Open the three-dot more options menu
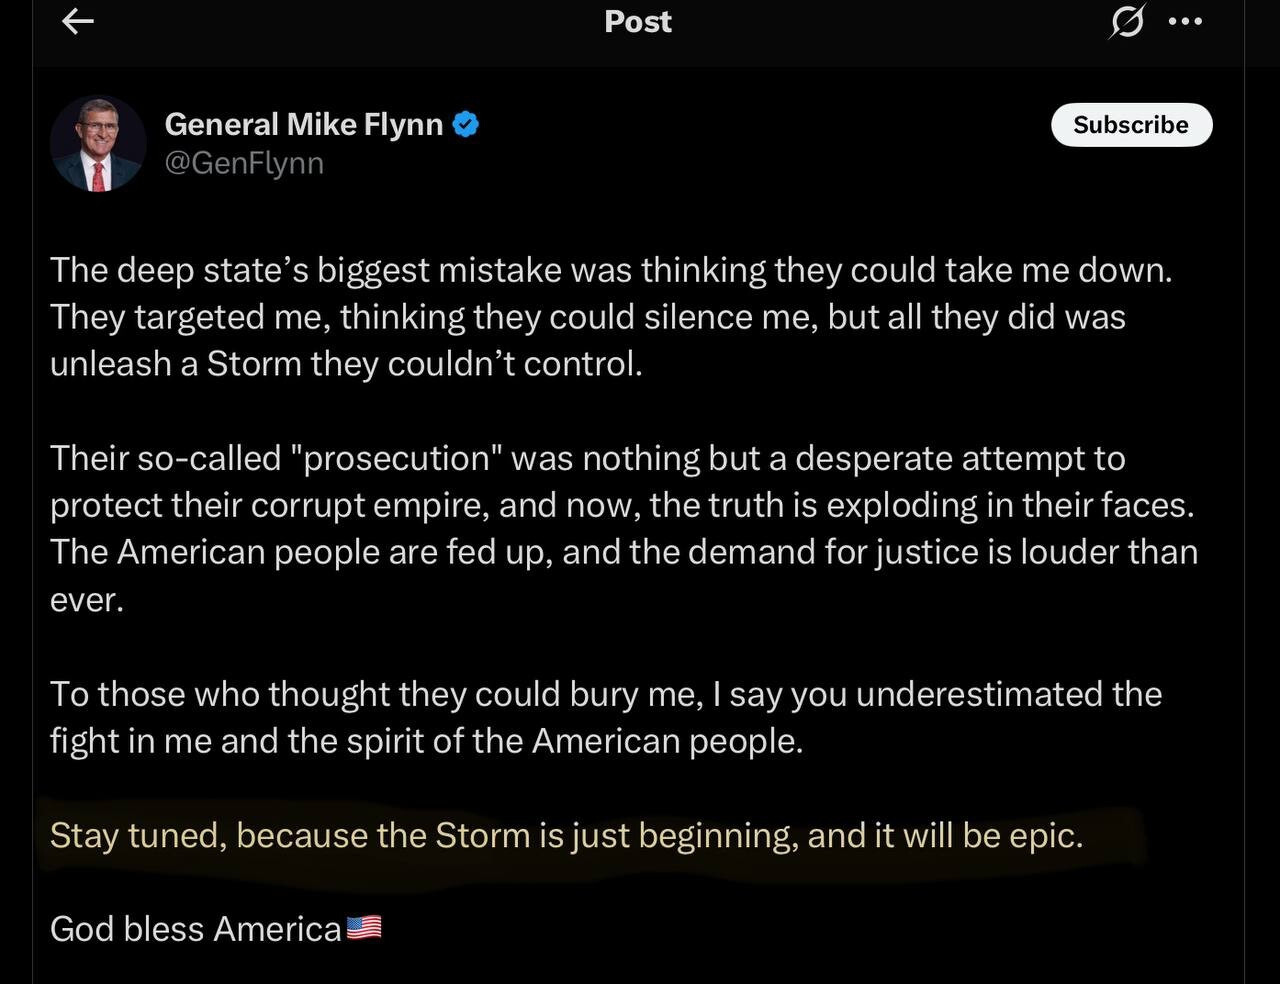 coord(1185,22)
